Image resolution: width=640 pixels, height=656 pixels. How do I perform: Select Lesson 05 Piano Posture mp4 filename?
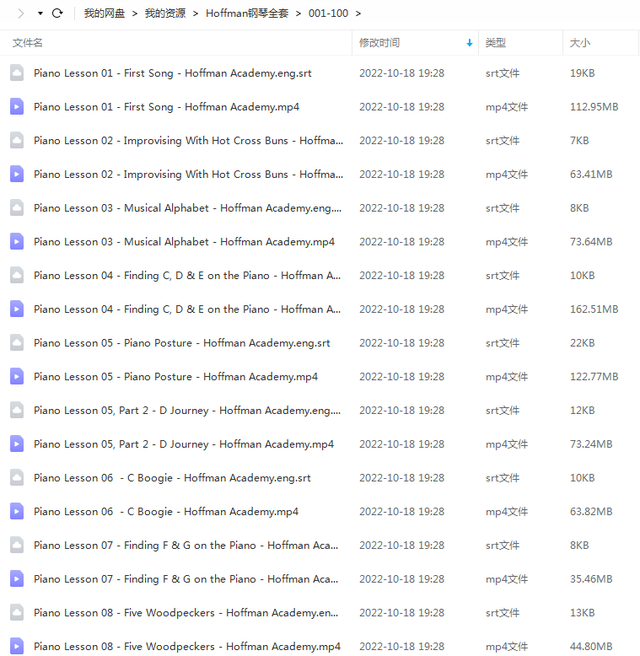[176, 377]
